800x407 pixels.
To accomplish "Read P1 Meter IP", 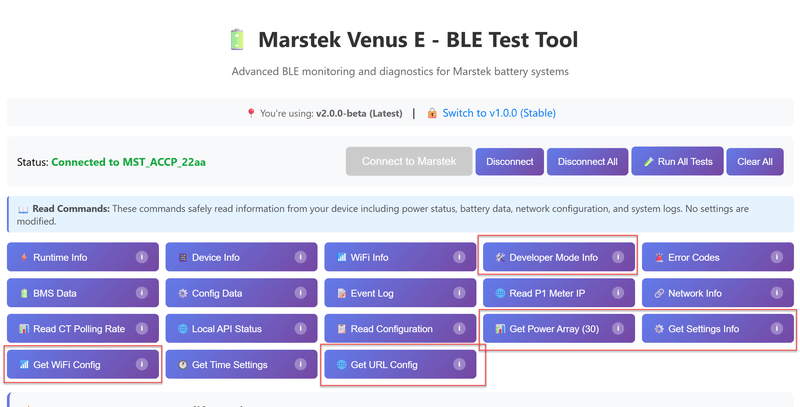I will point(546,293).
